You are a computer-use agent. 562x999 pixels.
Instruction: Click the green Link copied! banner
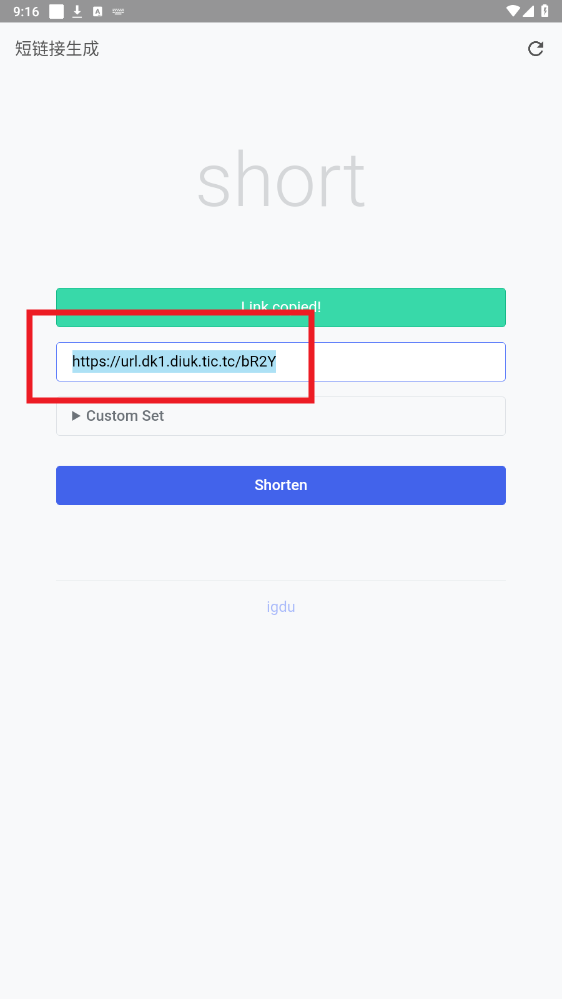(x=281, y=307)
